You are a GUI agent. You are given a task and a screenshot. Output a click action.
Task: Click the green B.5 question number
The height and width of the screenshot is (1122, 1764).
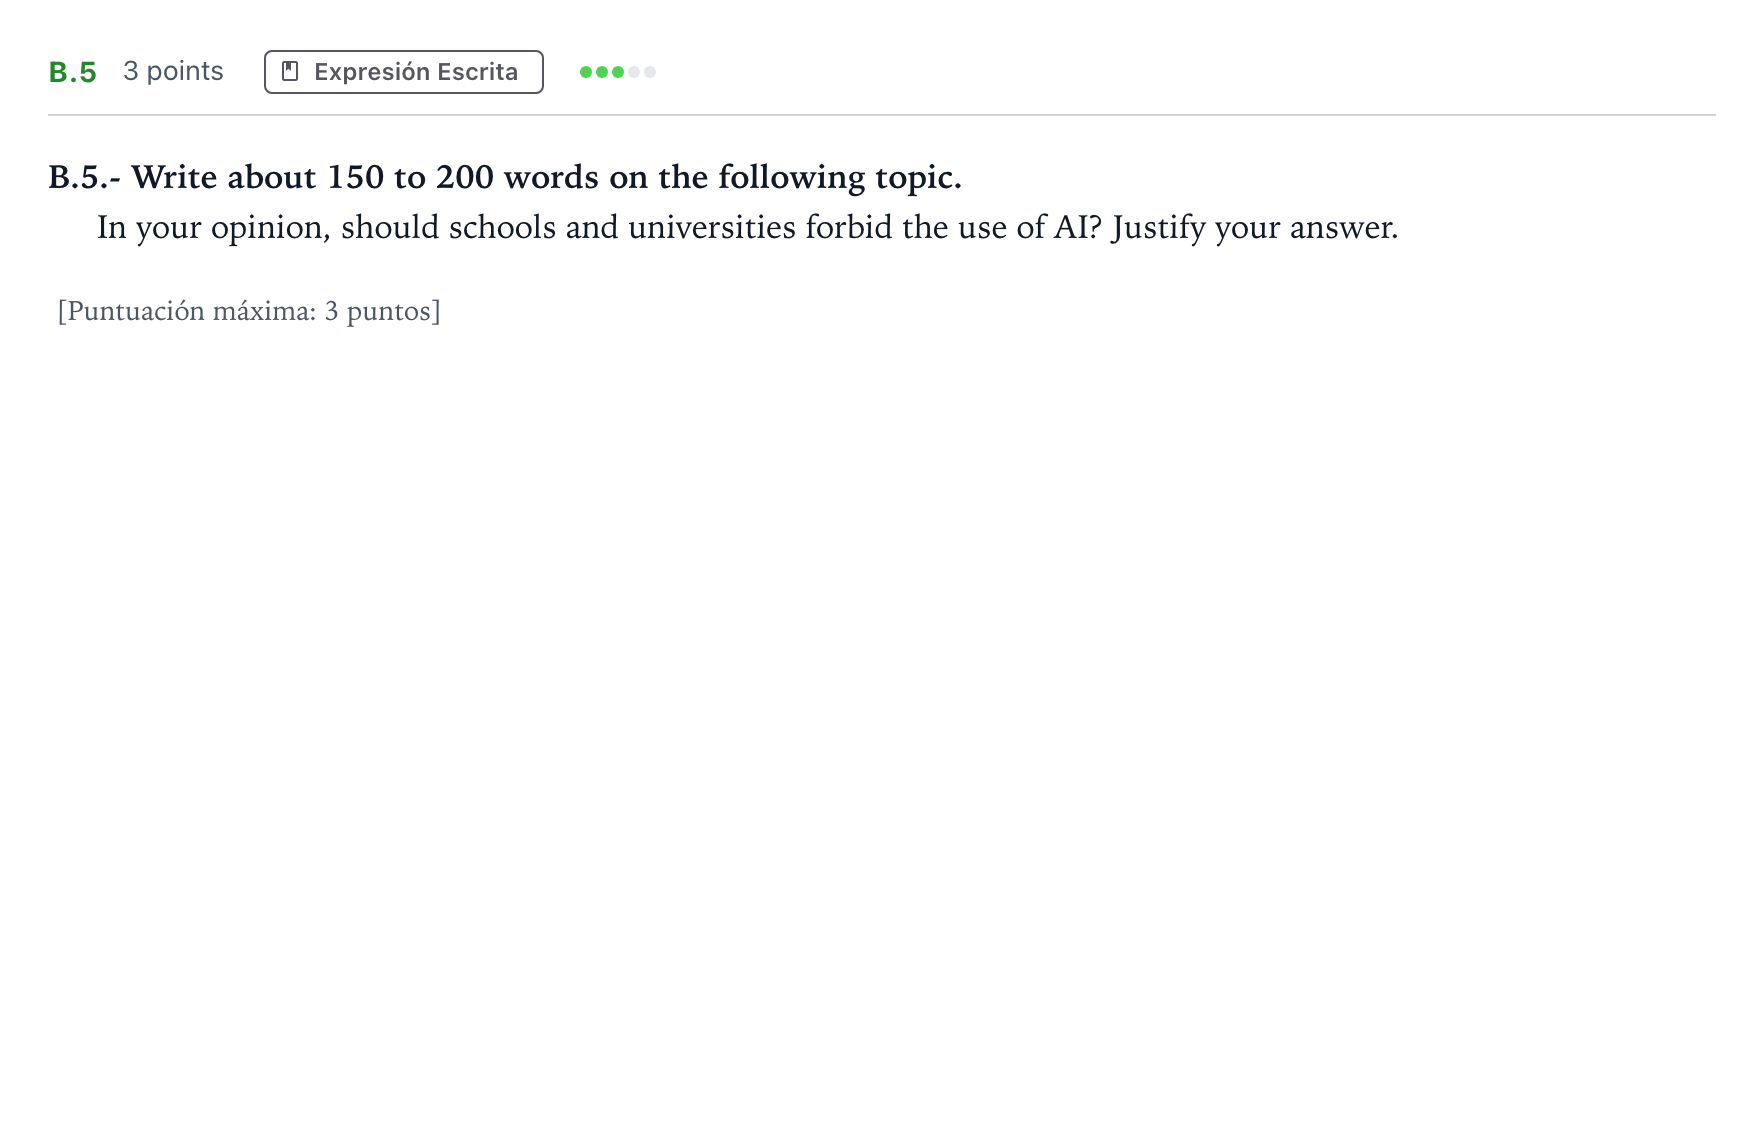(x=73, y=72)
